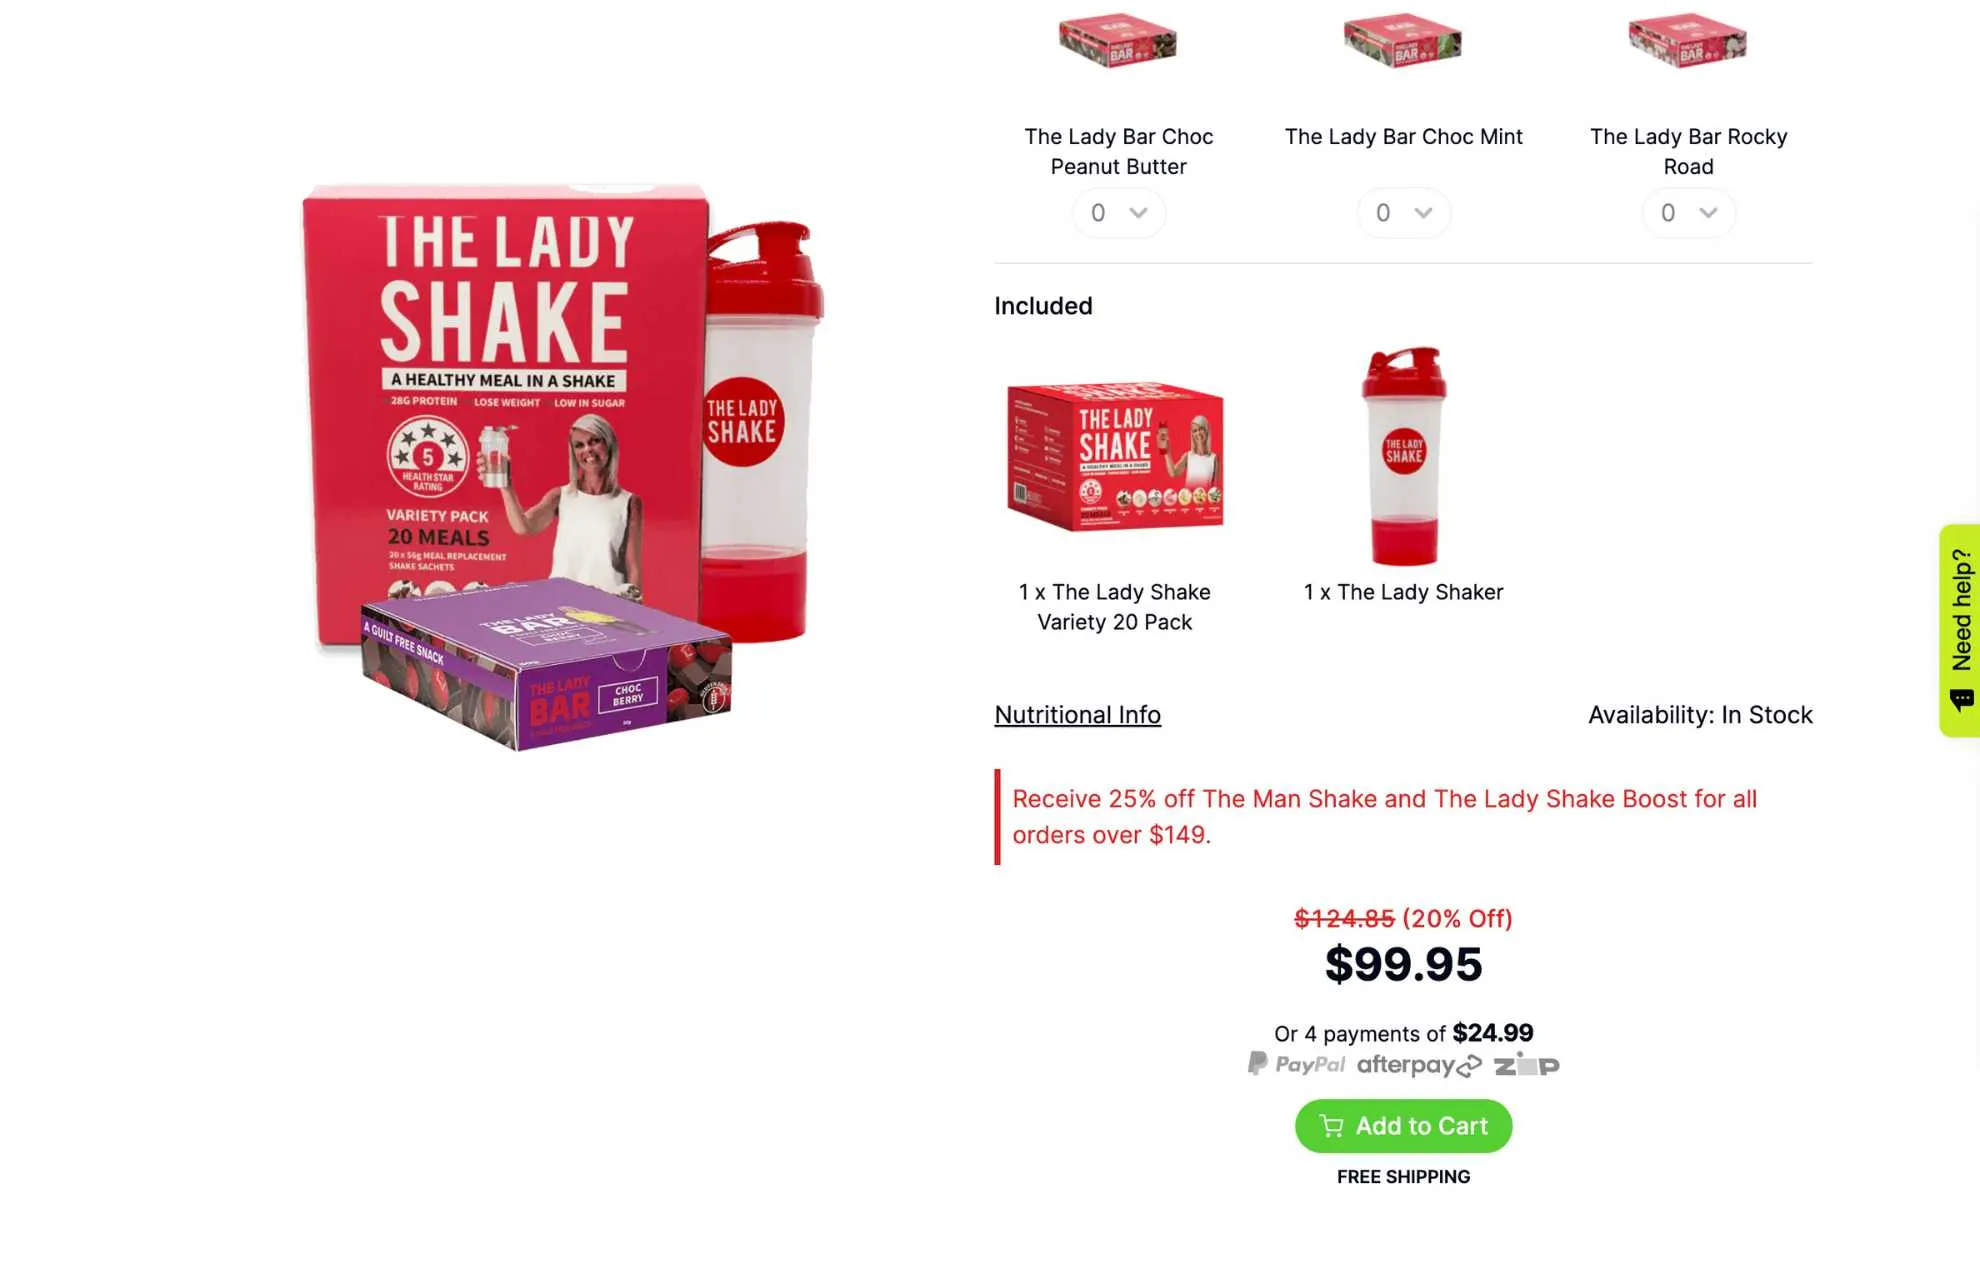
Task: Open the Nutritional Info link
Action: coord(1077,715)
